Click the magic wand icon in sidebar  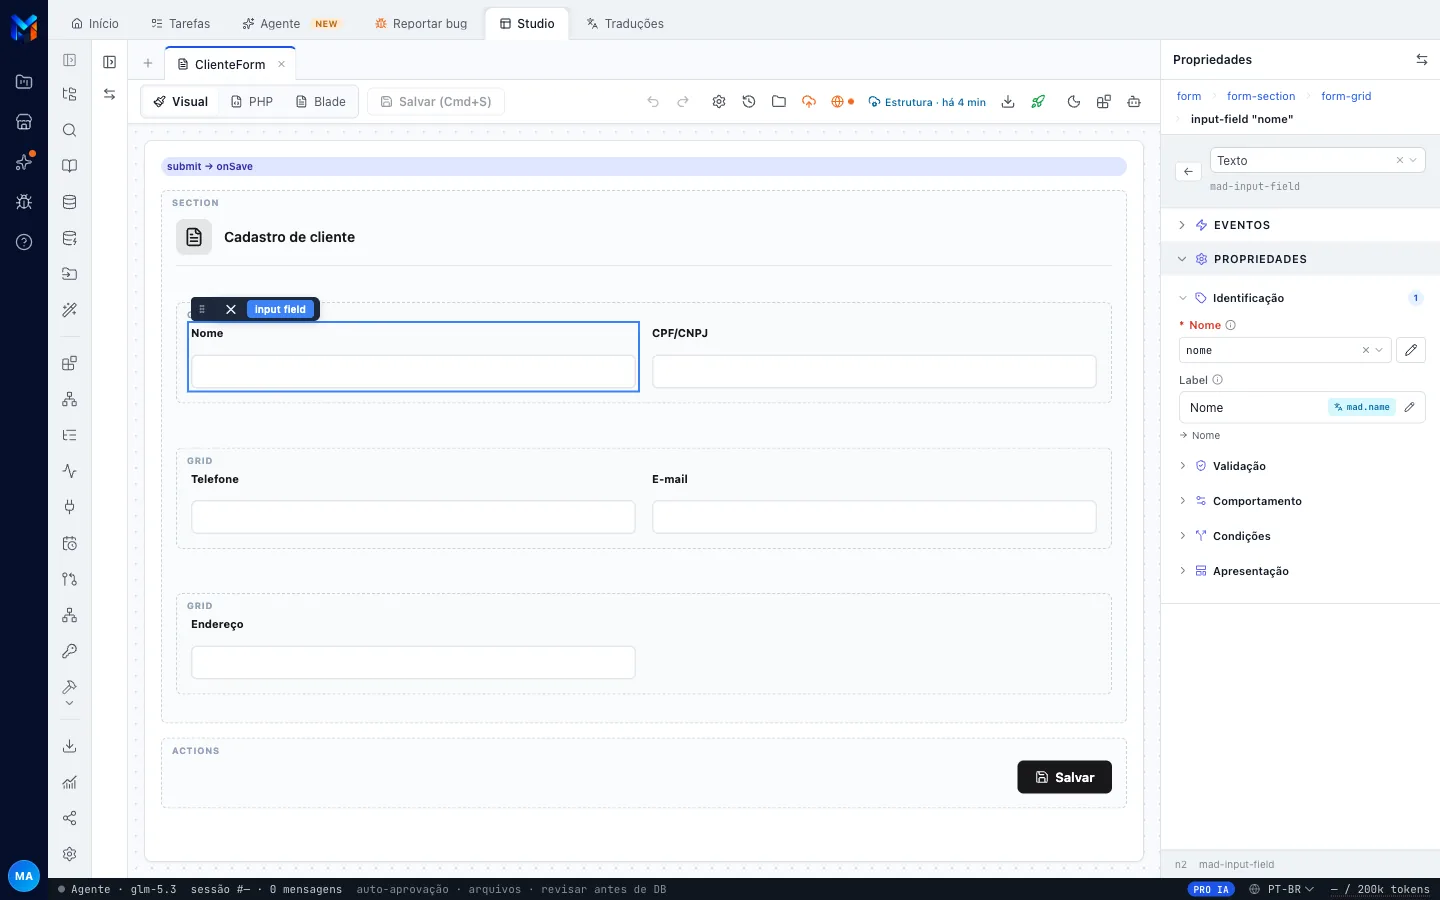pos(69,310)
